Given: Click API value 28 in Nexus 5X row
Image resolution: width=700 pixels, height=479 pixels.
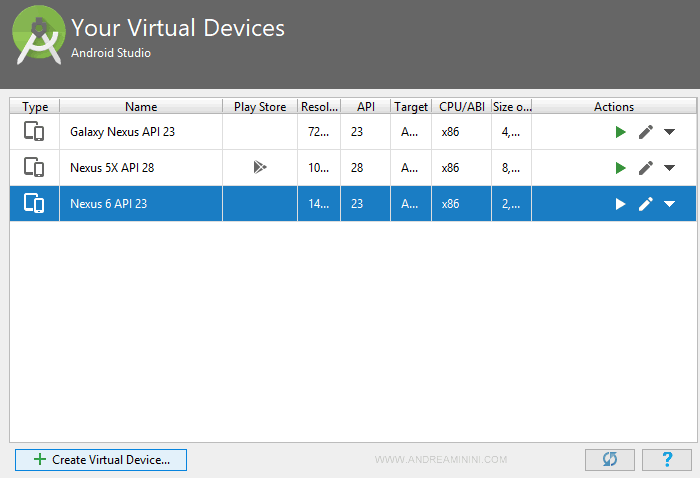Looking at the screenshot, I should coord(357,168).
